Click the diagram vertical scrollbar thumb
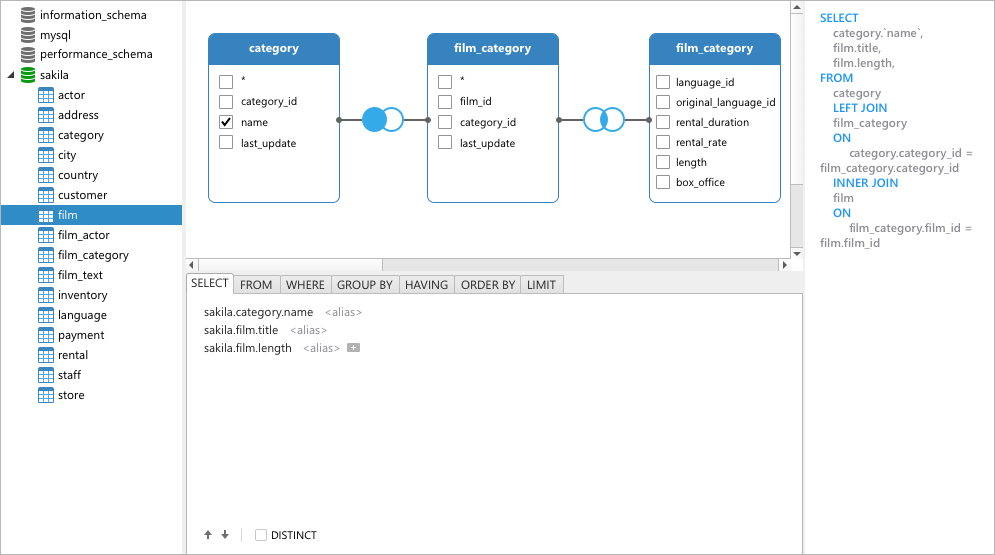Screen dimensions: 995x555 point(797,98)
